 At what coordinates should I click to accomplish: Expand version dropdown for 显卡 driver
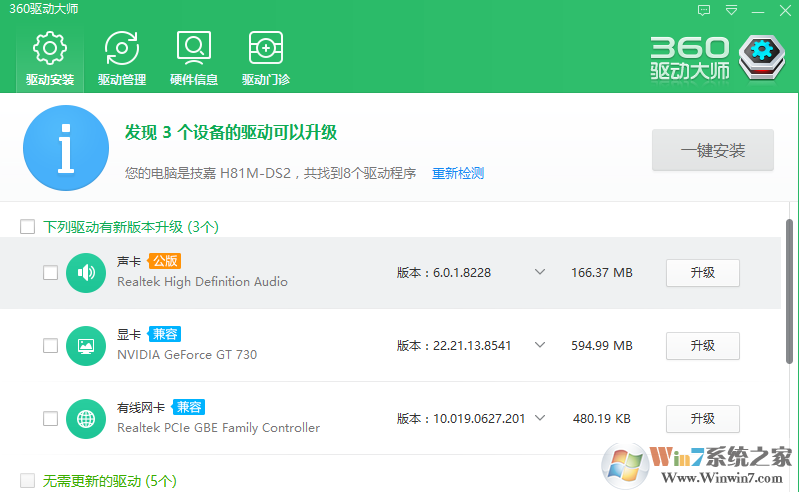(x=540, y=345)
